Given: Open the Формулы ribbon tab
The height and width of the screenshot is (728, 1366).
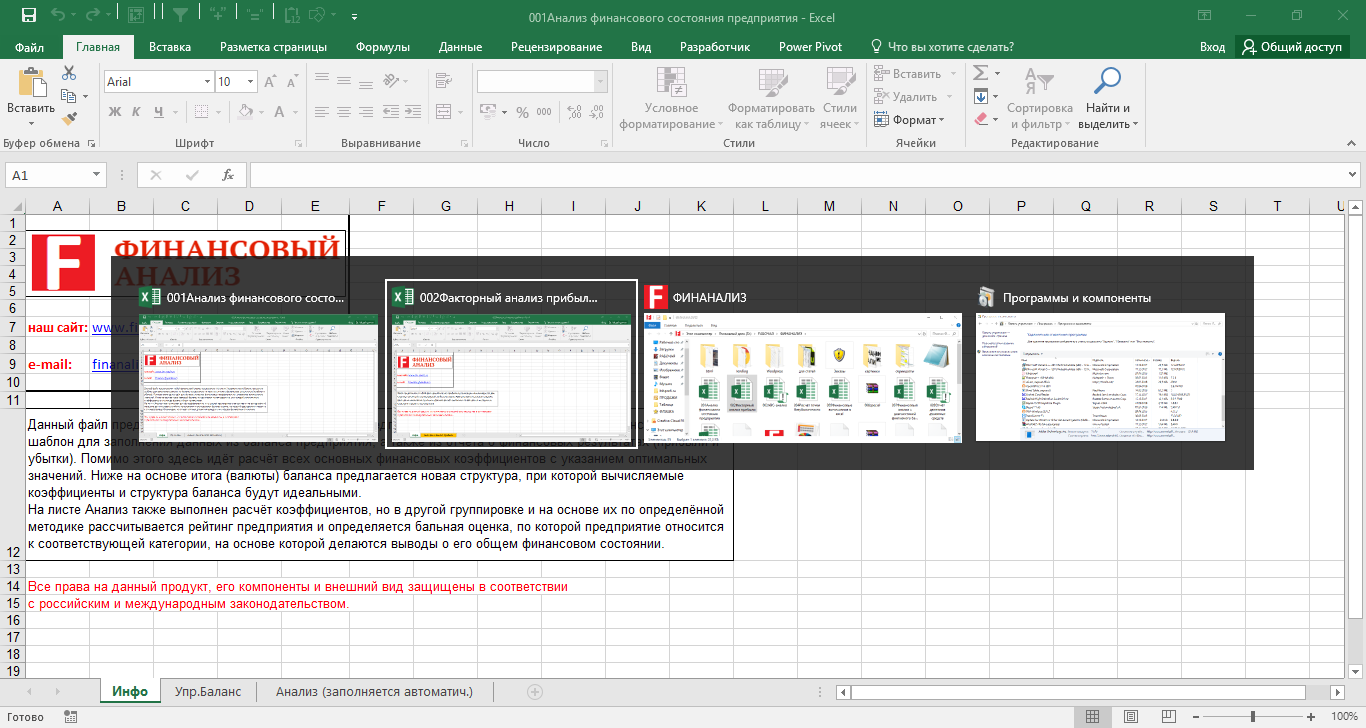Looking at the screenshot, I should (382, 47).
